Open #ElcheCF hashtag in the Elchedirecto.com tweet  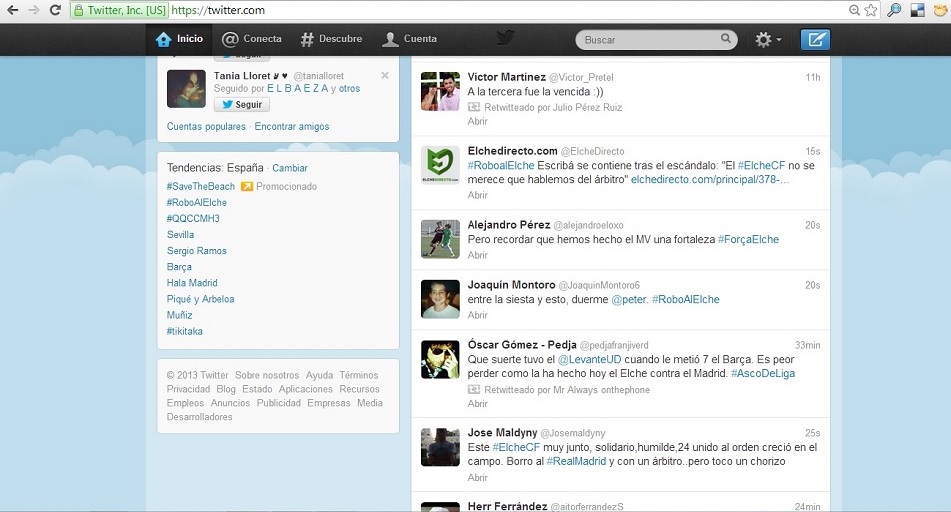tap(761, 166)
